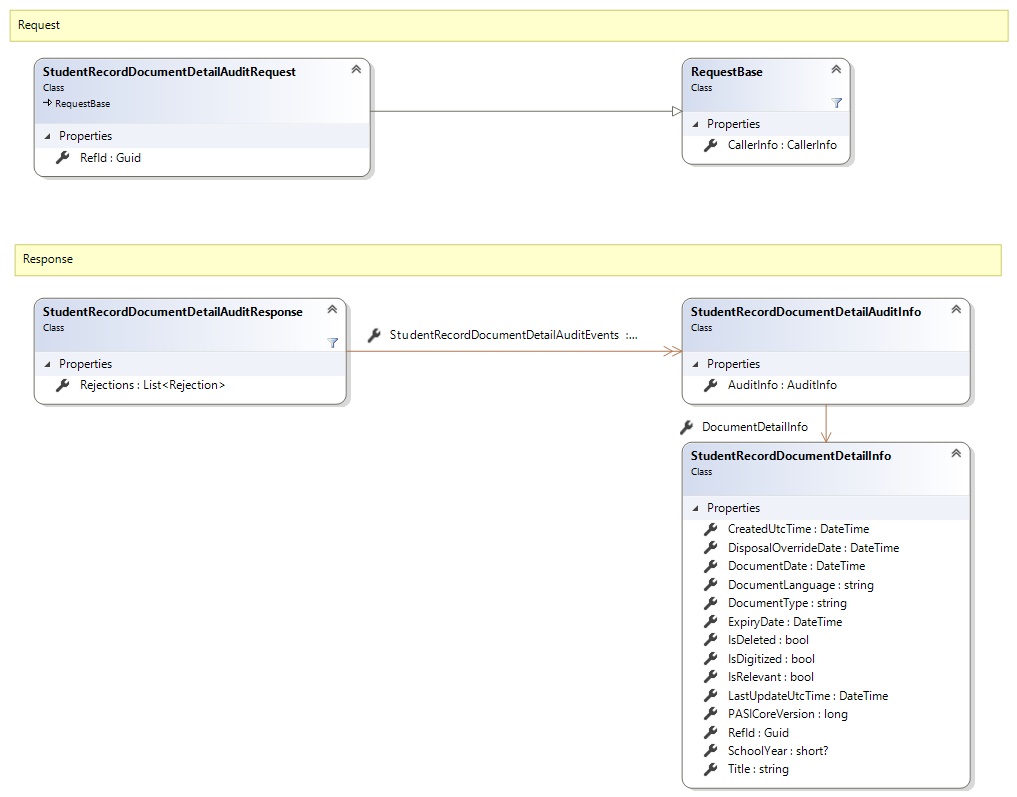Collapse Properties compartment in RequestBase
1017x797 pixels.
pyautogui.click(x=692, y=124)
